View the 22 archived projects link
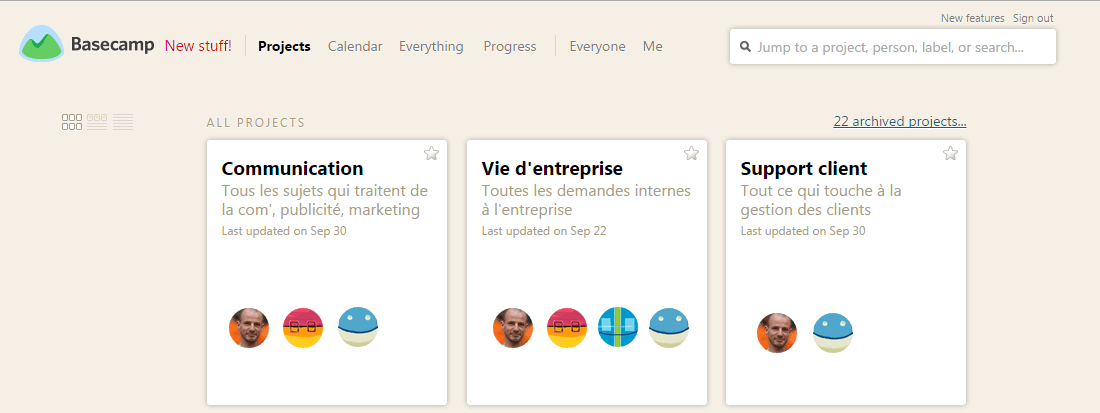1100x413 pixels. click(x=900, y=121)
